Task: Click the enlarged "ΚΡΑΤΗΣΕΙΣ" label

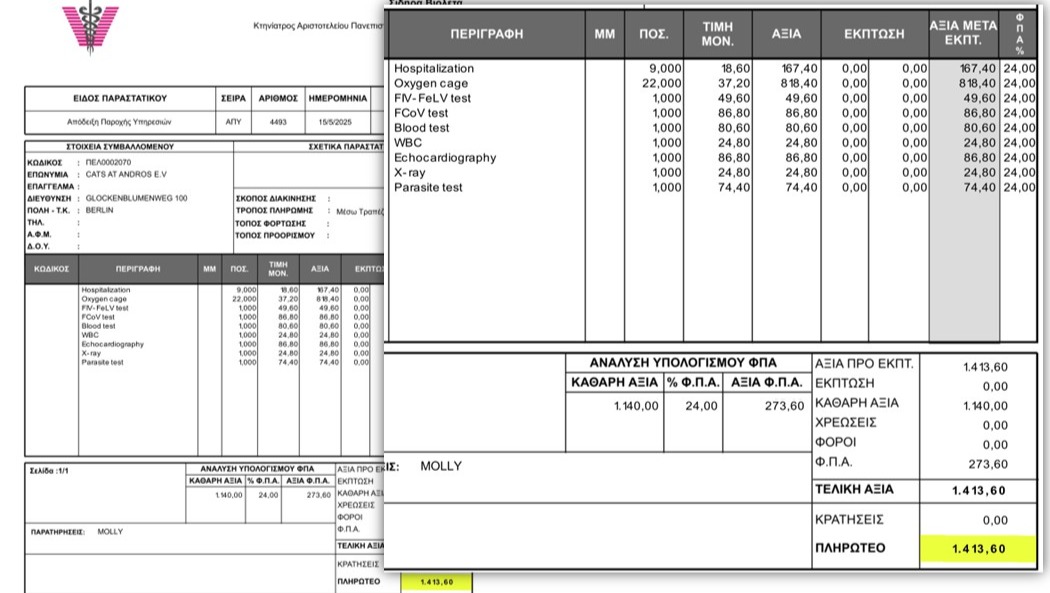Action: click(849, 519)
